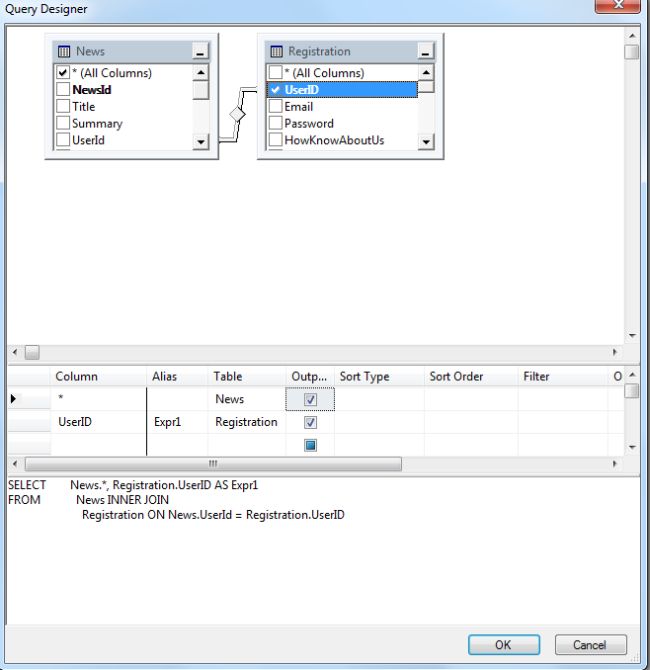Viewport: 650px width, 670px height.
Task: Cancel the Query Designer dialog
Action: tap(591, 644)
